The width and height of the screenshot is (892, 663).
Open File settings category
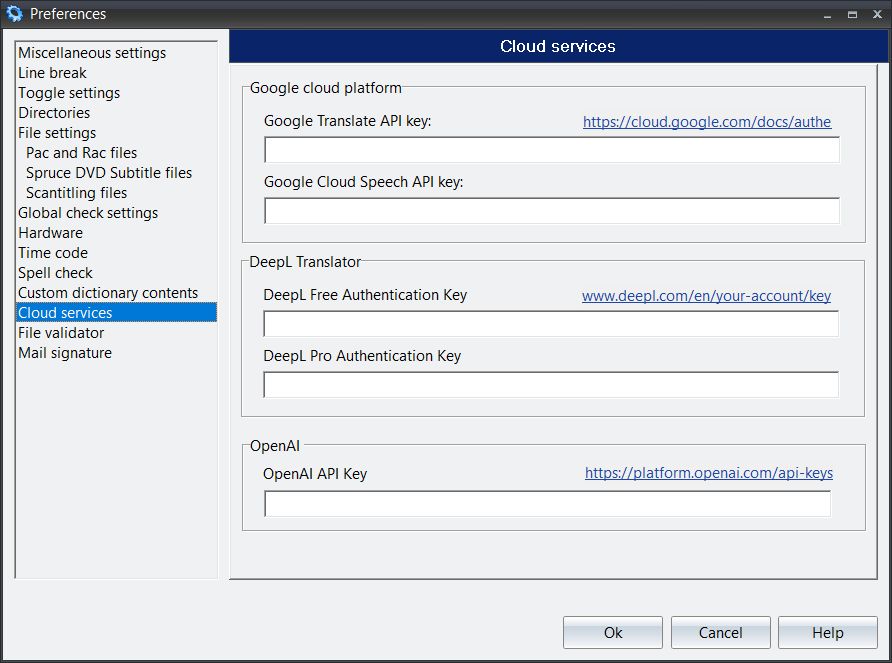click(57, 133)
